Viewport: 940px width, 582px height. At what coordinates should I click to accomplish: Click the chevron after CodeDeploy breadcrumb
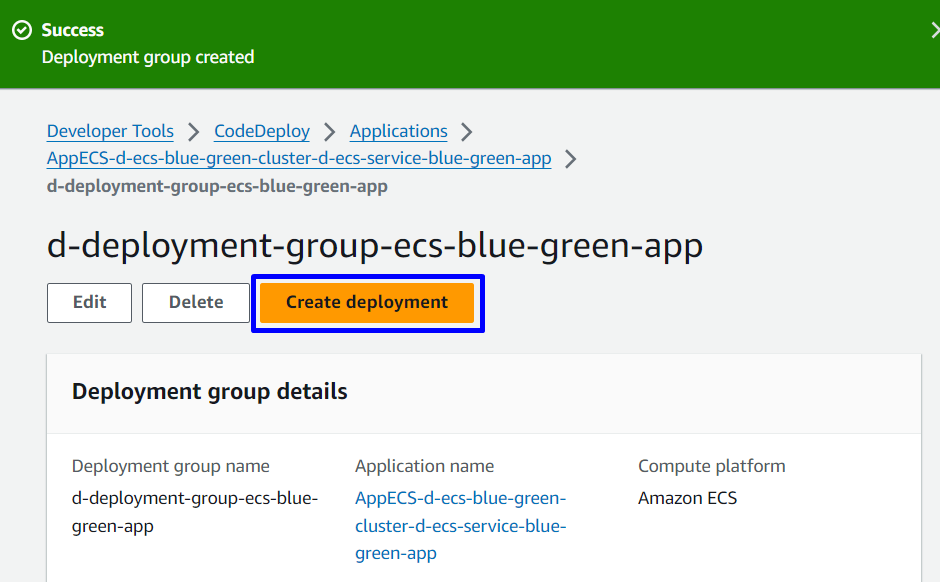tap(330, 132)
